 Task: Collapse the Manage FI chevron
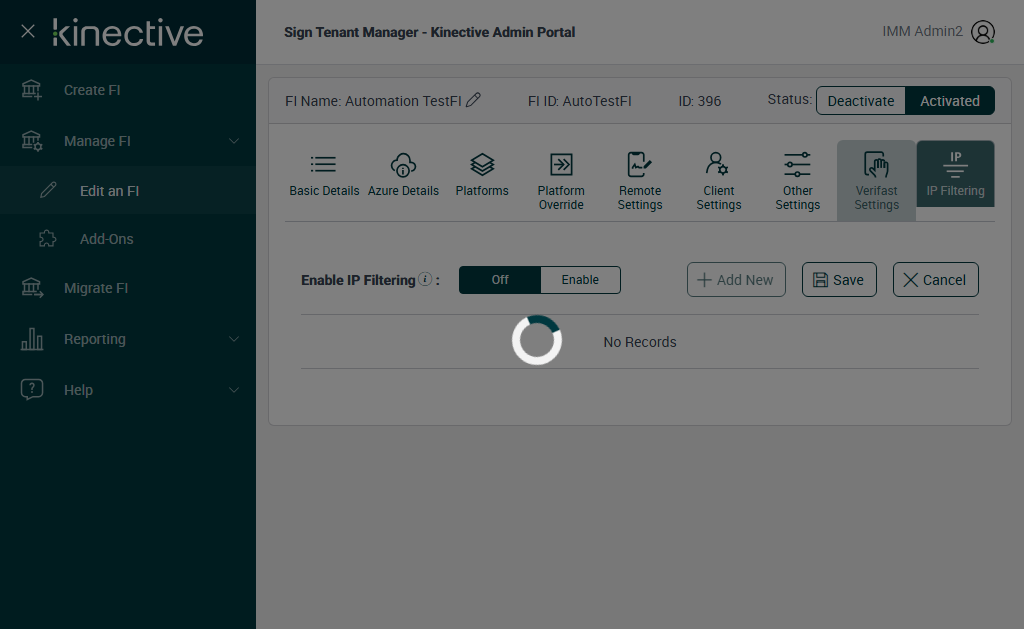point(234,141)
